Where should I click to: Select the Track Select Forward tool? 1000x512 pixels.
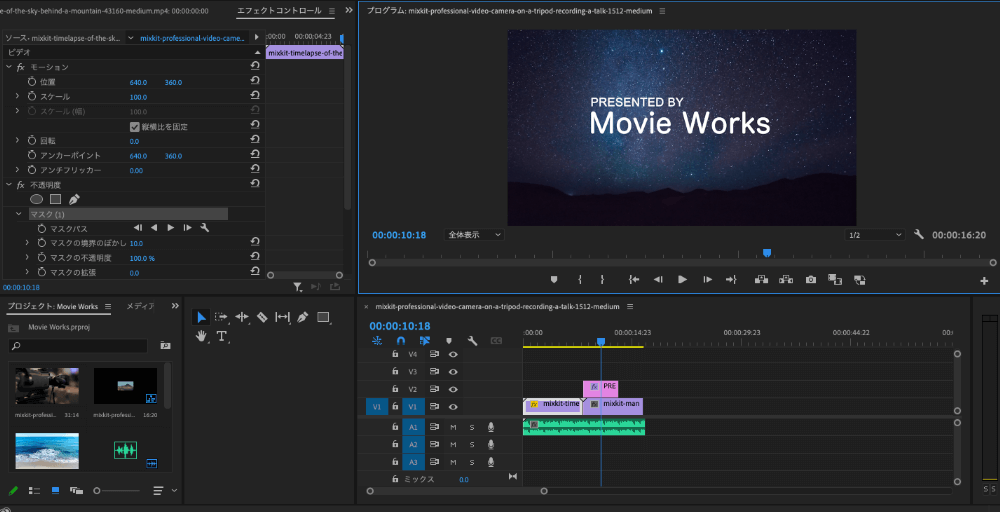[x=221, y=317]
